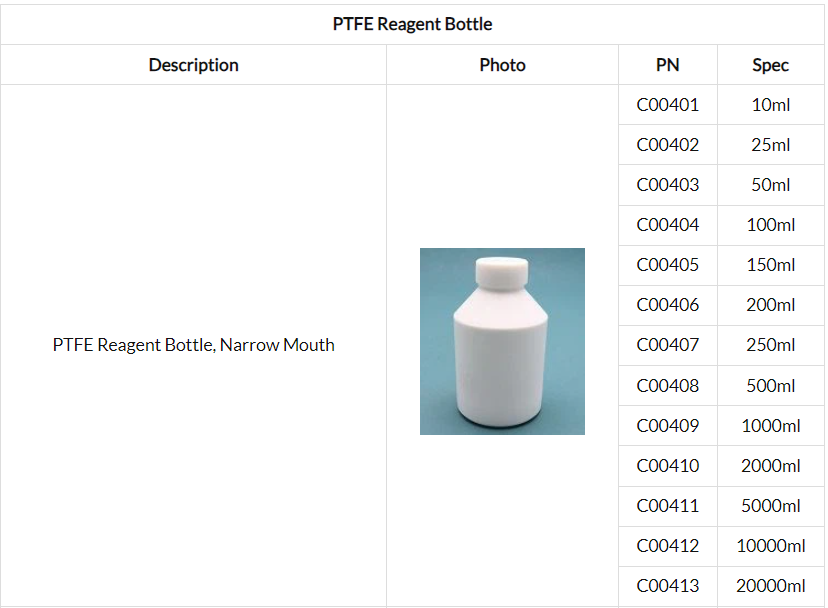
Task: Select the 10000ml spec cell
Action: (770, 545)
